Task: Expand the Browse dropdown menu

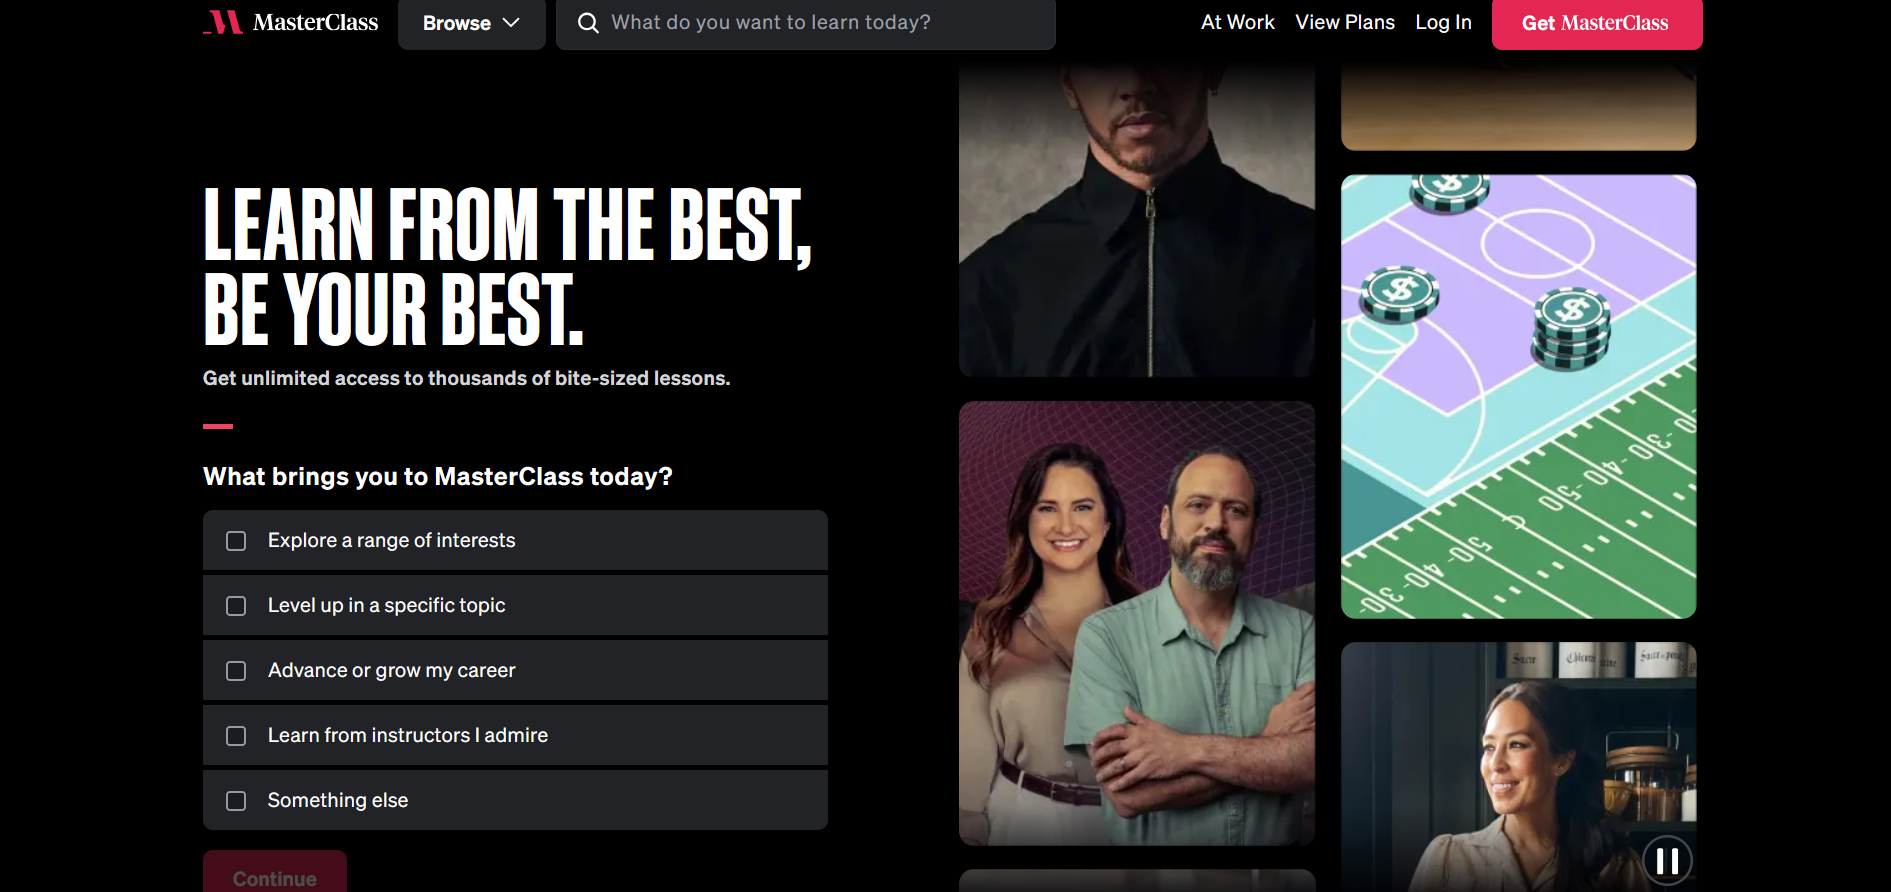Action: pyautogui.click(x=471, y=23)
